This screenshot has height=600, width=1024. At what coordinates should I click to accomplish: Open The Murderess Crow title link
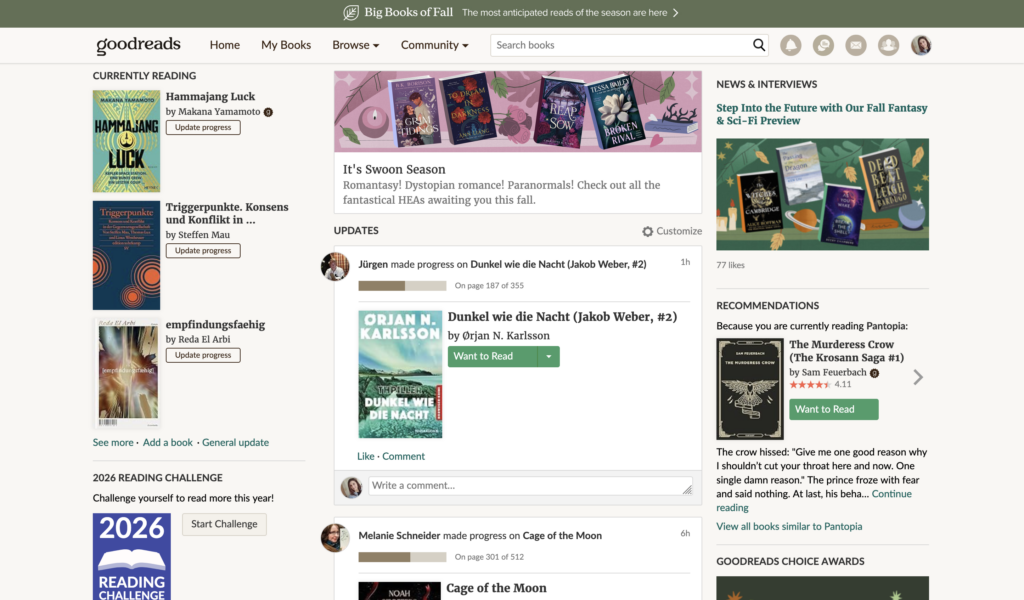pyautogui.click(x=846, y=351)
